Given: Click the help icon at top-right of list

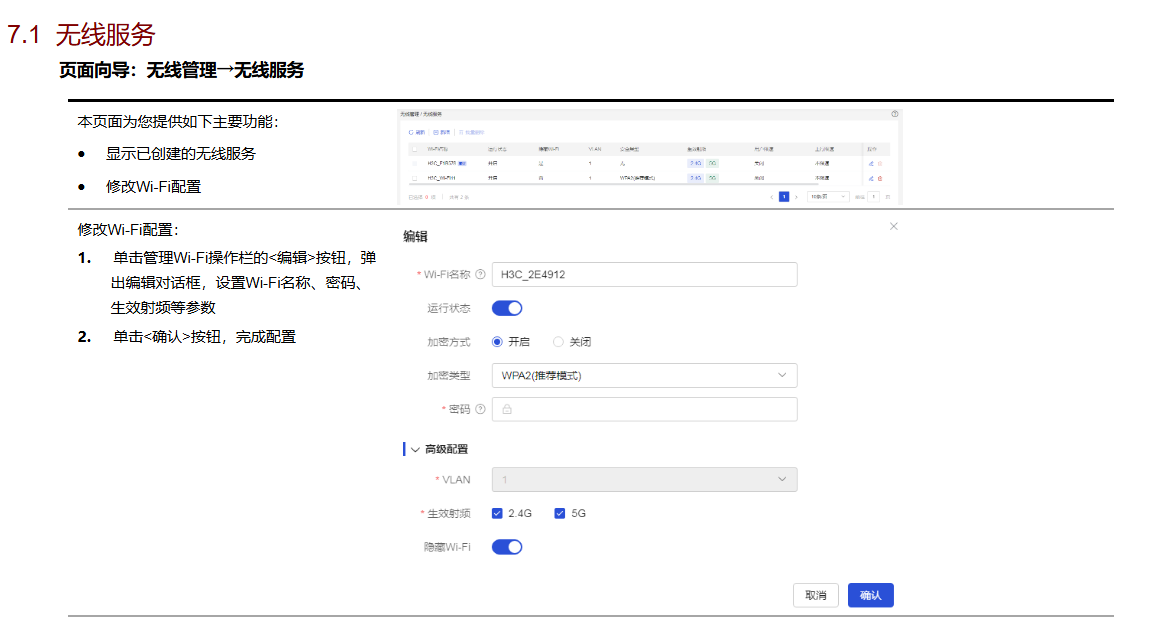Looking at the screenshot, I should tap(894, 115).
